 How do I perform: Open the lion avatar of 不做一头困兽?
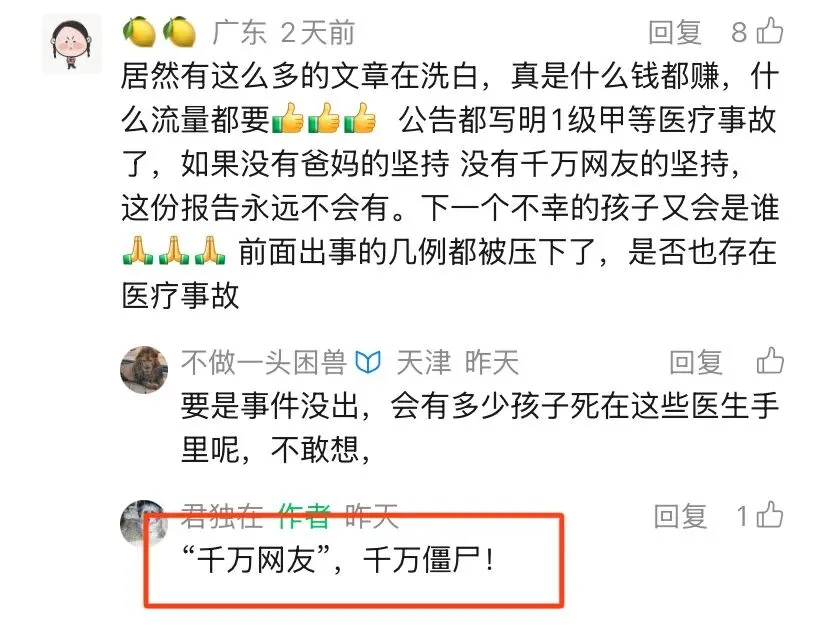[144, 369]
